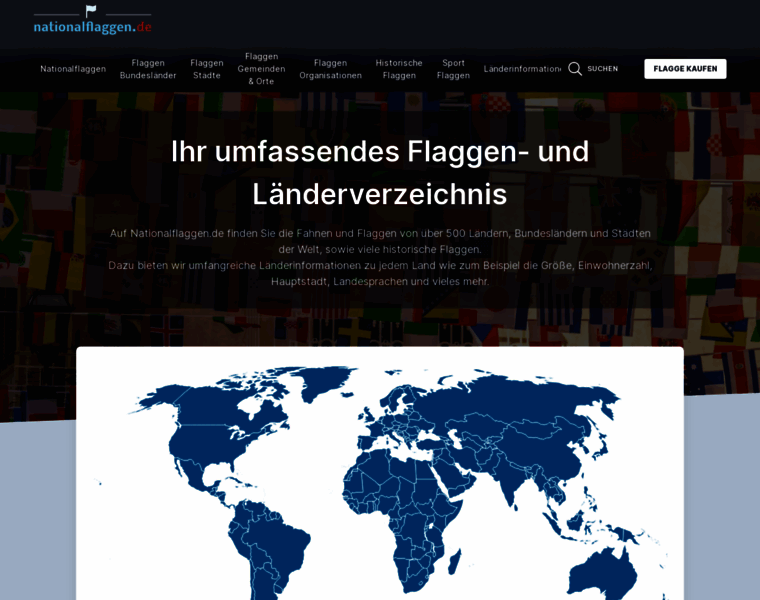760x600 pixels.
Task: Select China on the world map
Action: (x=543, y=448)
